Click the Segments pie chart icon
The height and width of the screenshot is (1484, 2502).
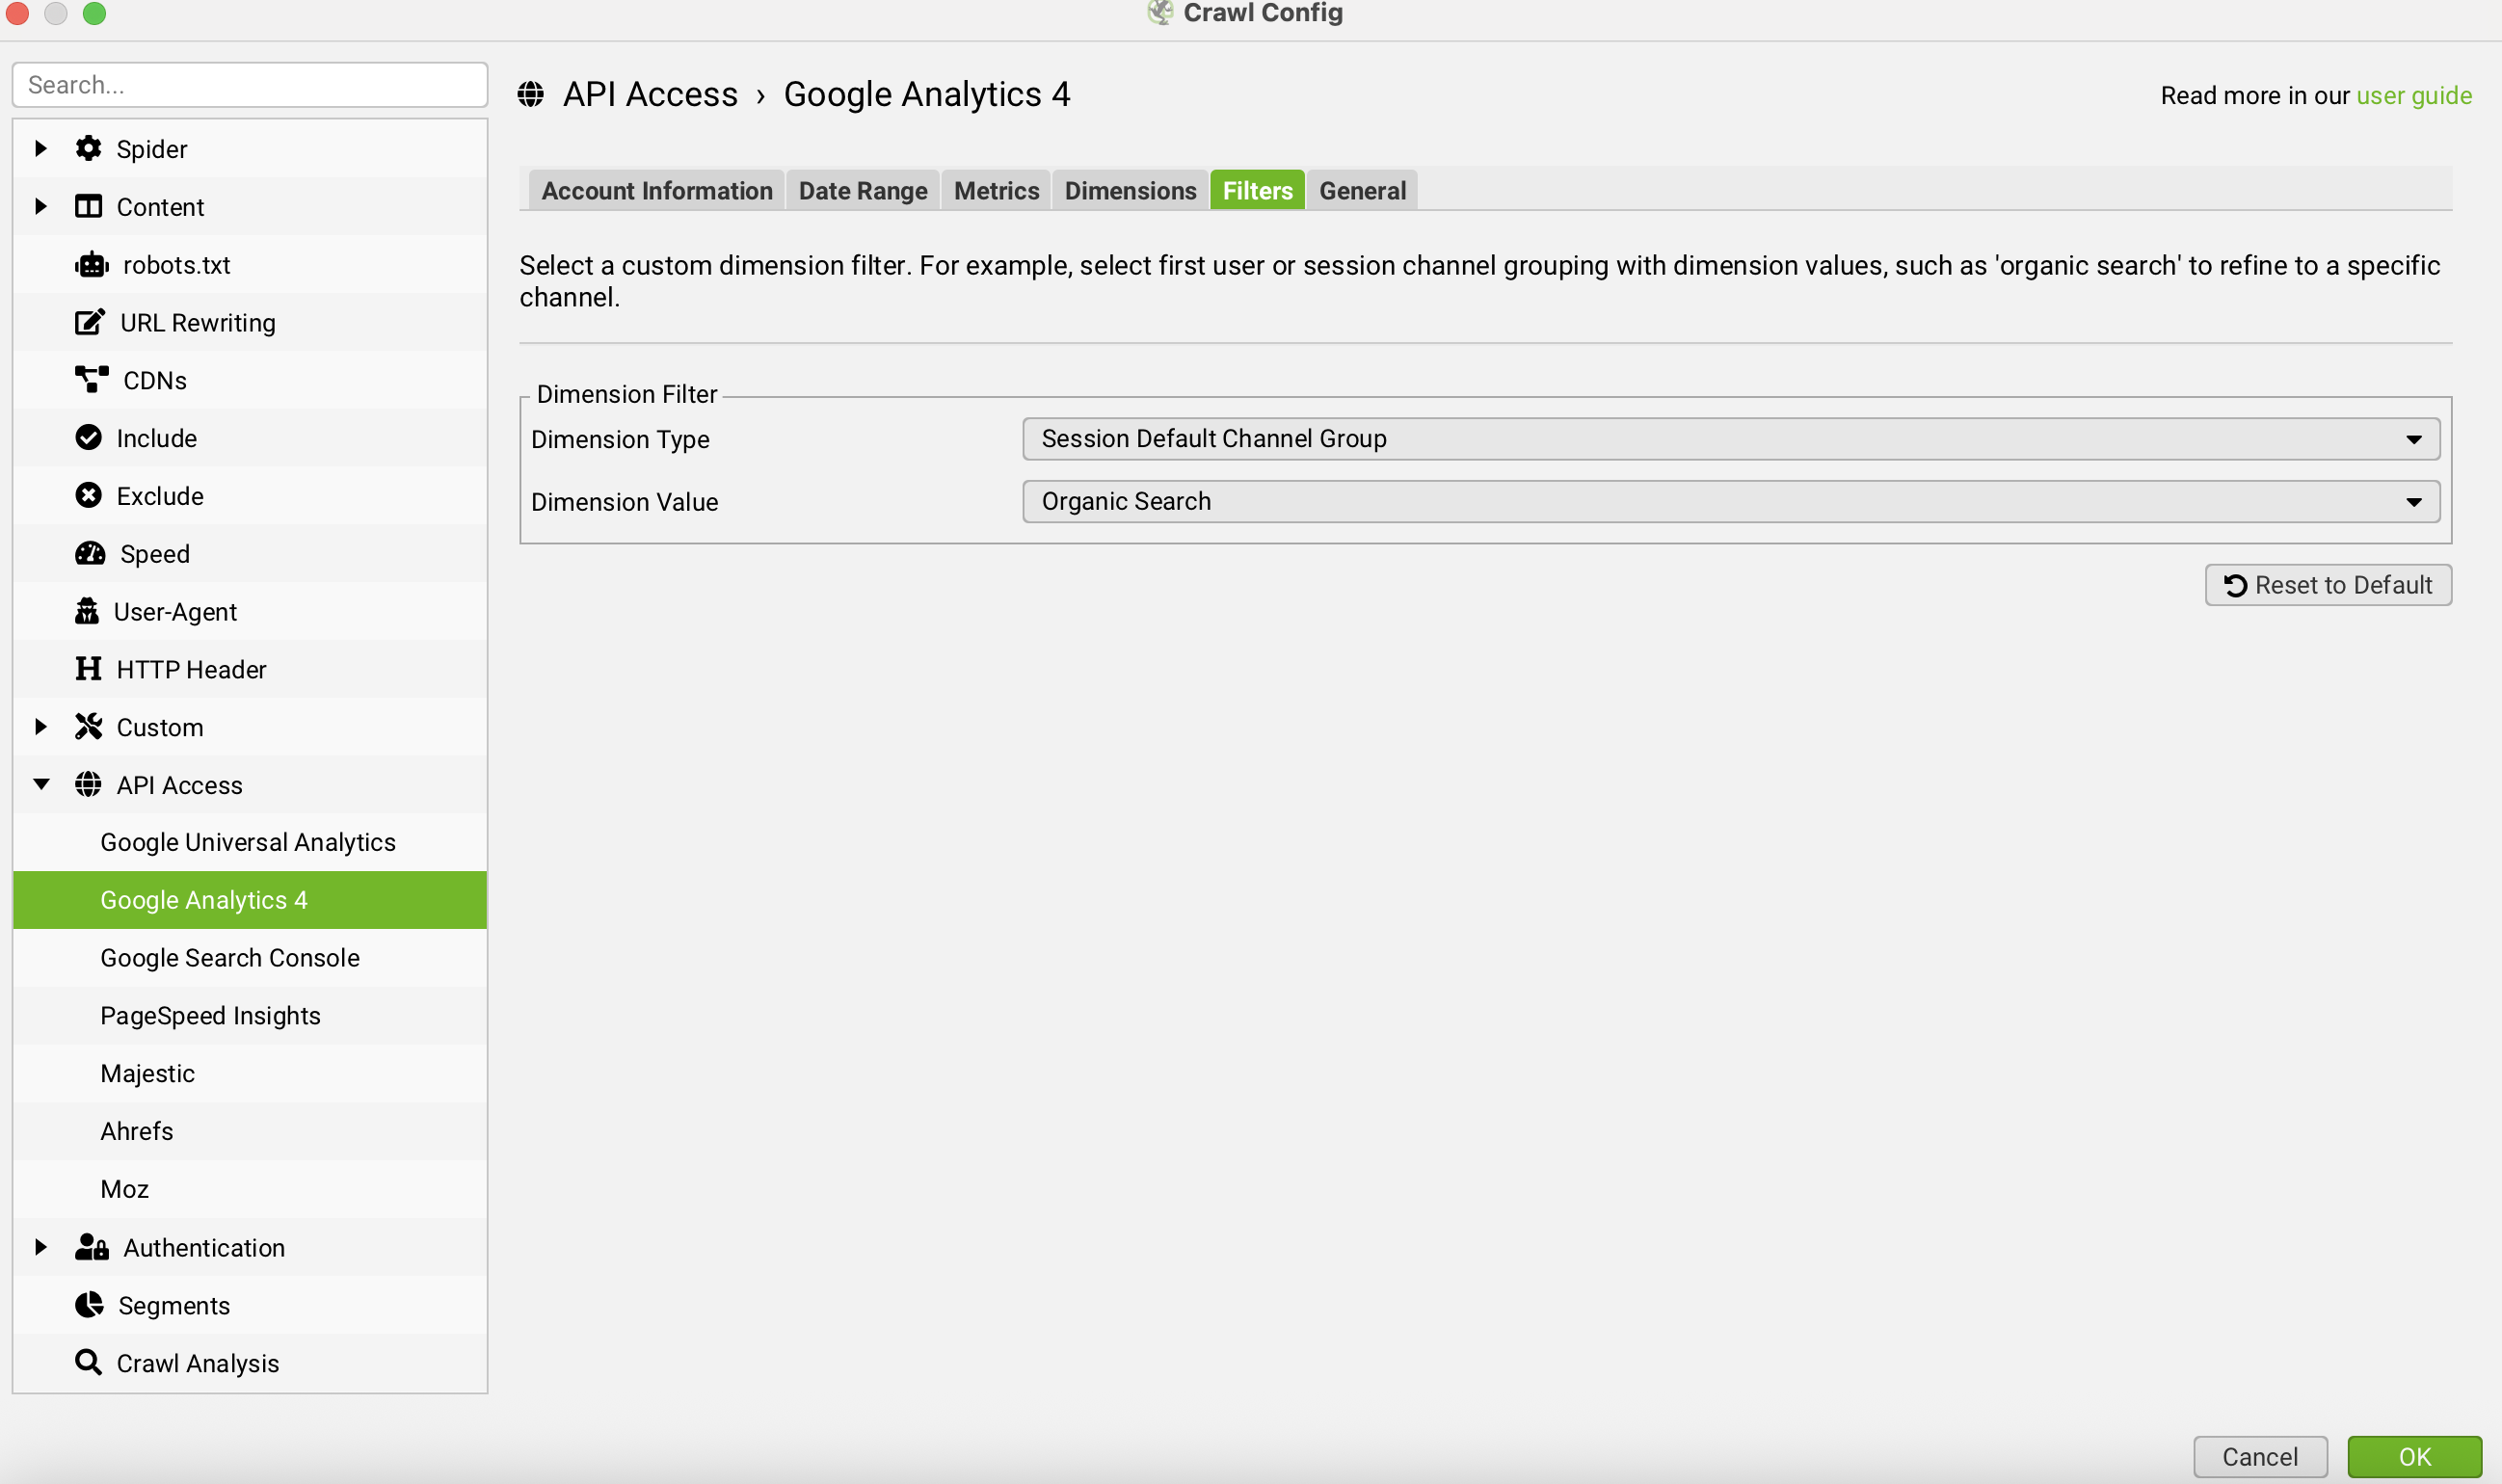tap(89, 1305)
